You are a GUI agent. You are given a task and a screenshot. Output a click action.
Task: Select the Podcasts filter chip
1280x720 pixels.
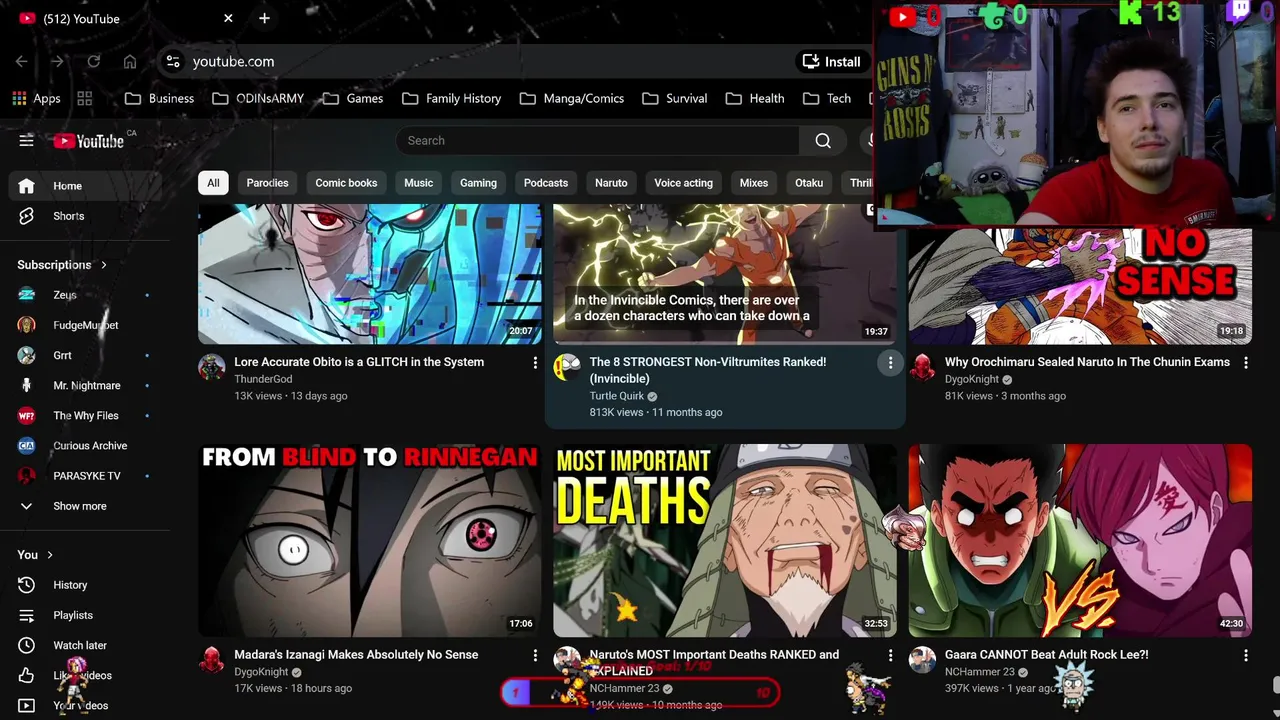click(546, 183)
